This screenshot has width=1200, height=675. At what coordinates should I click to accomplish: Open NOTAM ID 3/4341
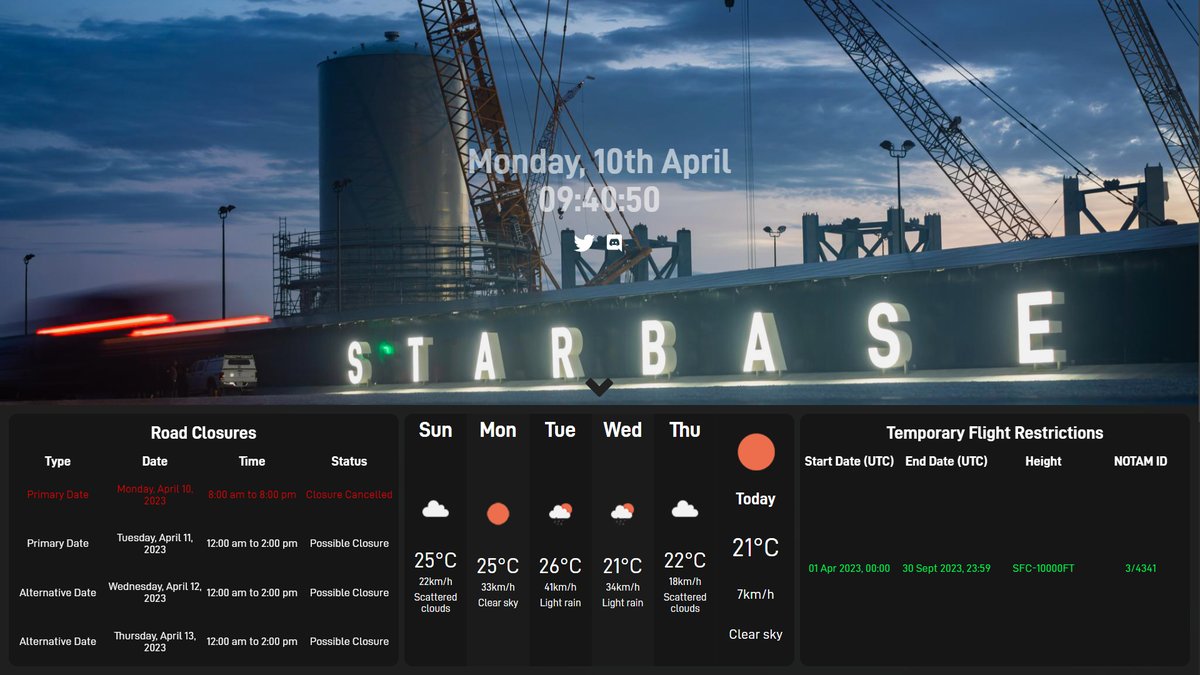coord(1141,569)
